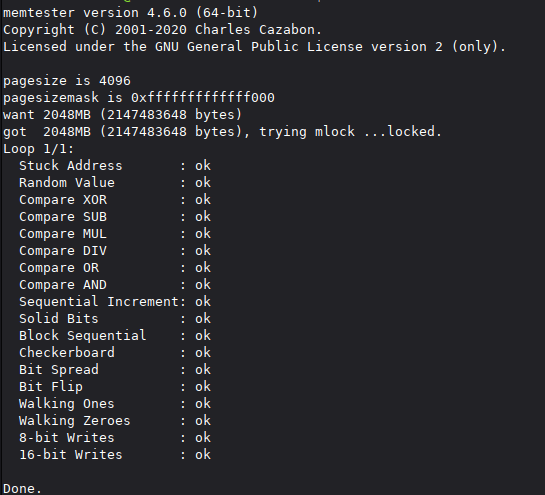Click the memtester version 4.6.0 line

coord(130,13)
